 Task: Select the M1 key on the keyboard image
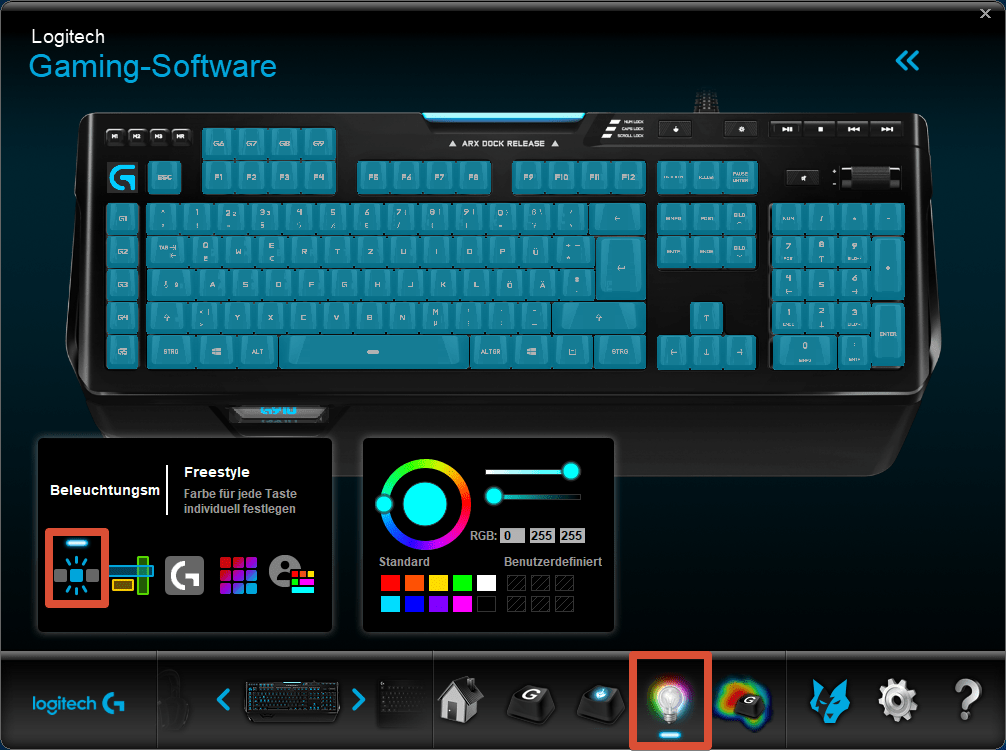point(115,136)
